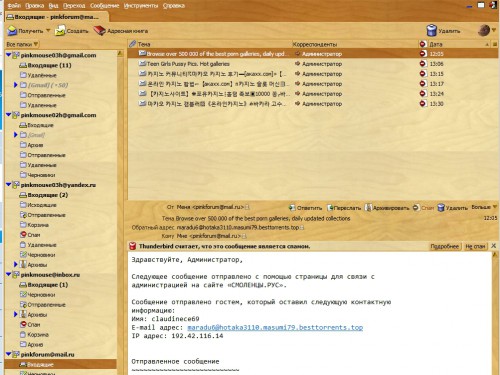
Task: Open the Файл menu
Action: click(x=14, y=6)
